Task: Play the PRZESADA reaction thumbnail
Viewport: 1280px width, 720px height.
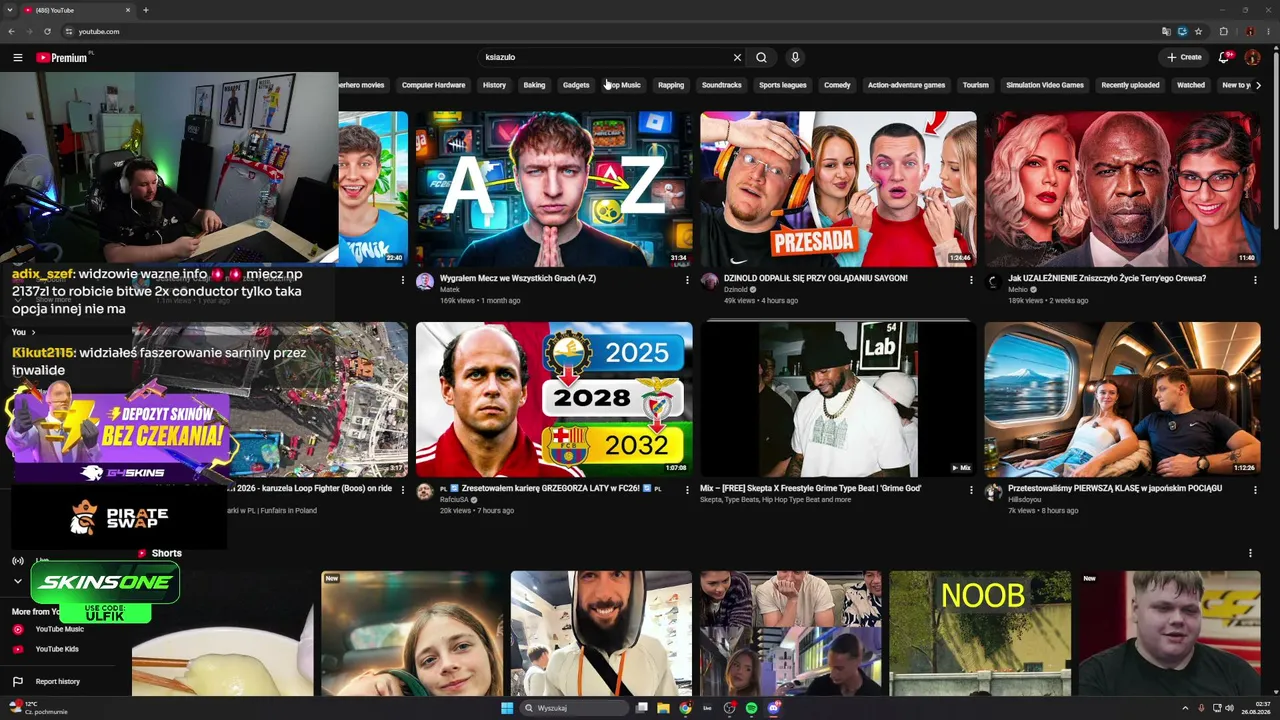Action: [838, 189]
